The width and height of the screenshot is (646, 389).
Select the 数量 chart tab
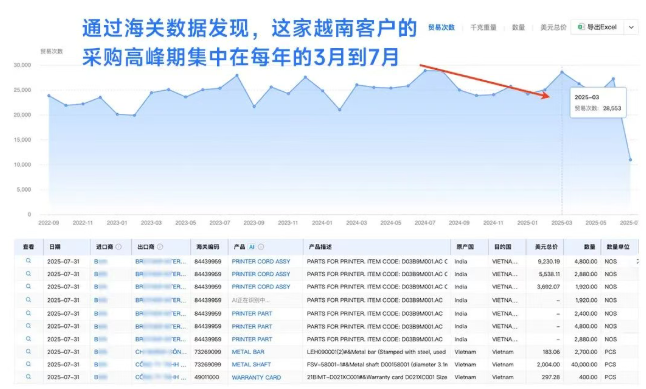tap(518, 27)
